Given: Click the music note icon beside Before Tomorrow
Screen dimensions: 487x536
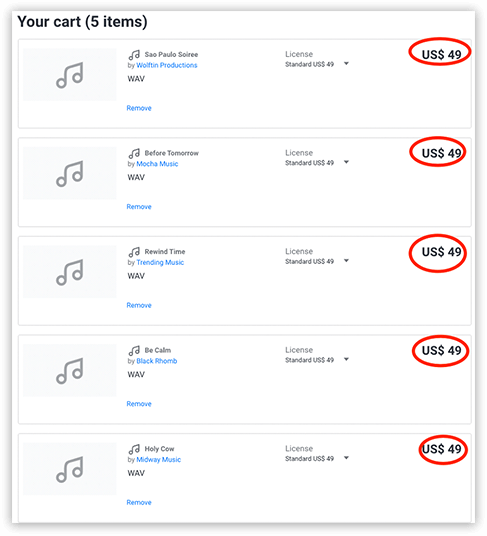Looking at the screenshot, I should (134, 153).
